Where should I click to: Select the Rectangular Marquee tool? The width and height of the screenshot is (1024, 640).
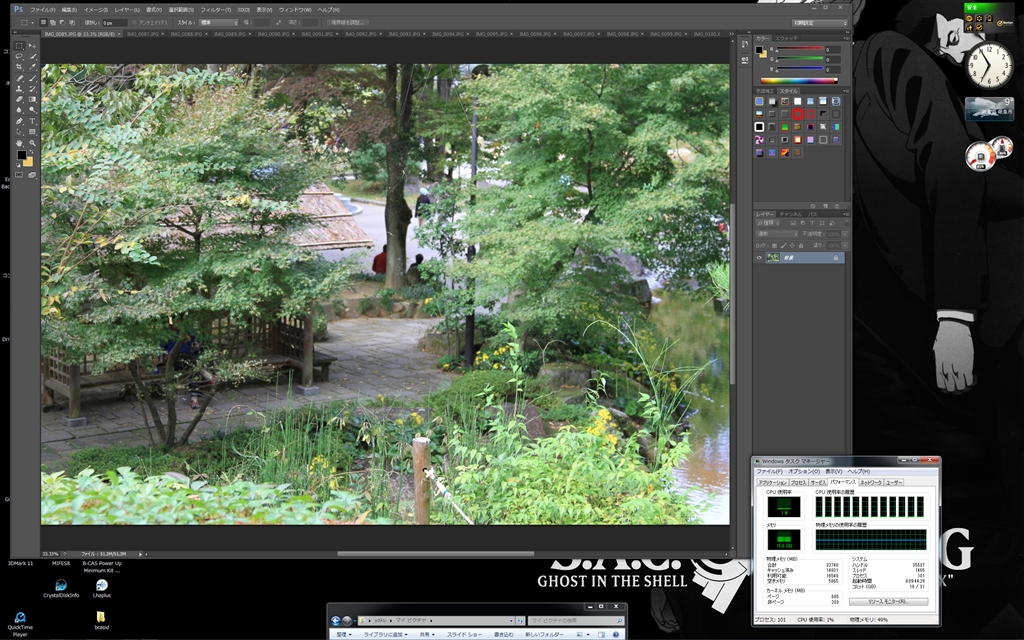20,46
